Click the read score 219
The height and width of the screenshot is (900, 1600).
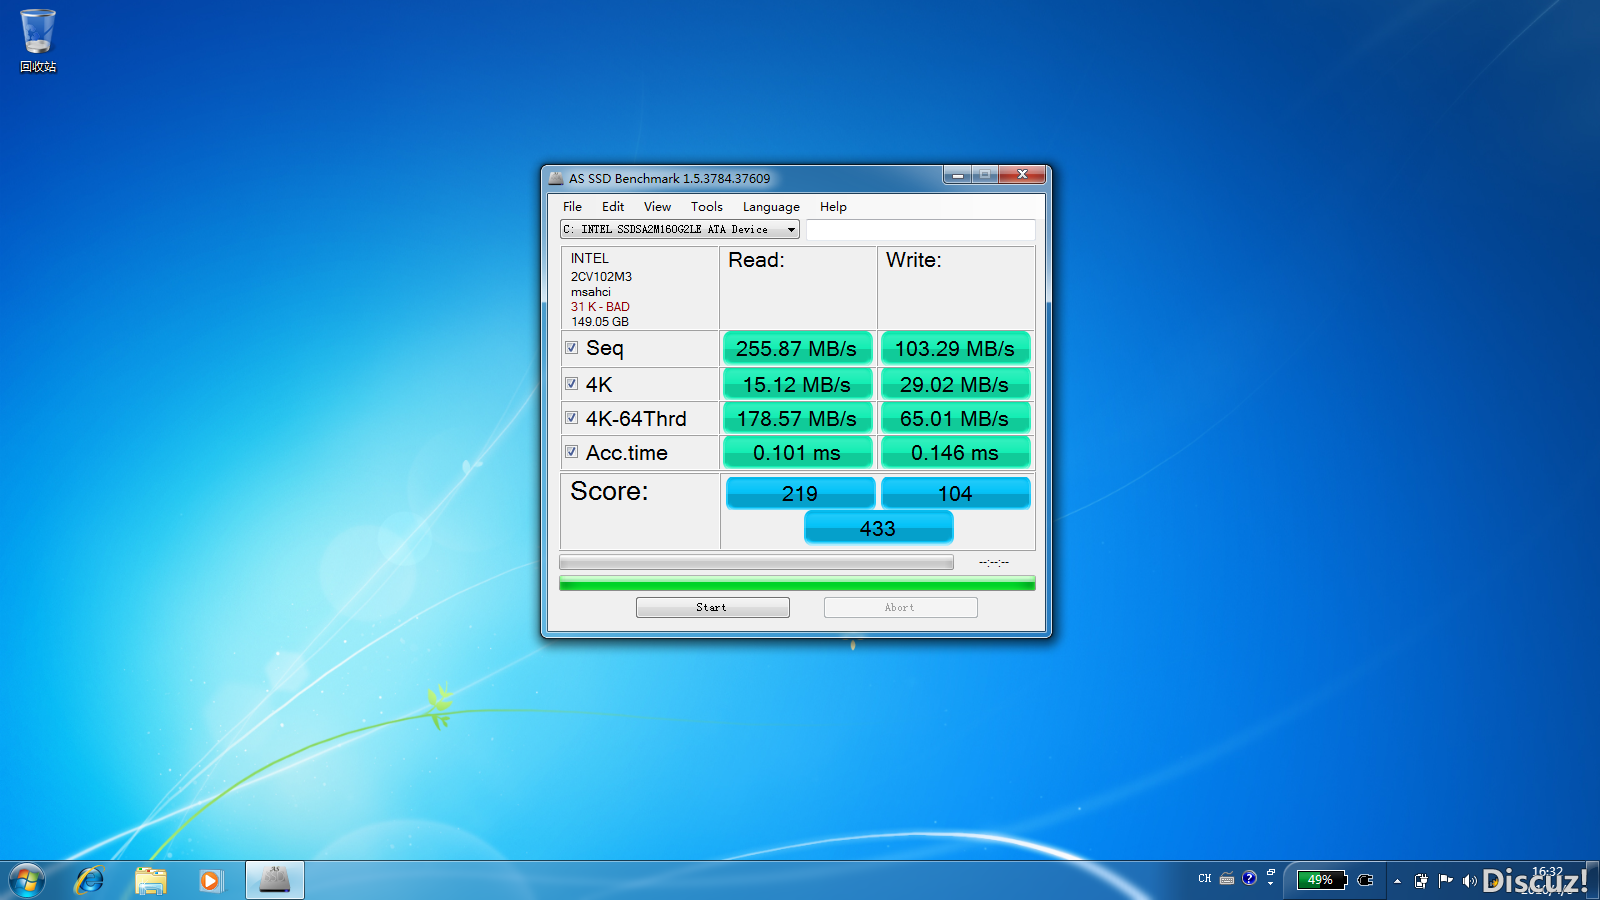tap(800, 493)
